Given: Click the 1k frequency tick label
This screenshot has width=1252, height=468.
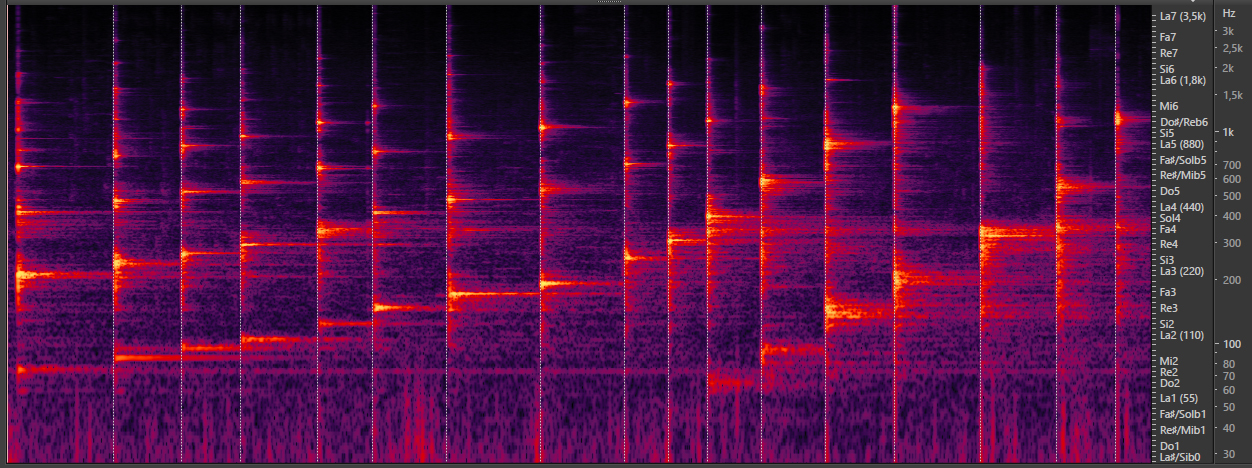Looking at the screenshot, I should (1229, 132).
